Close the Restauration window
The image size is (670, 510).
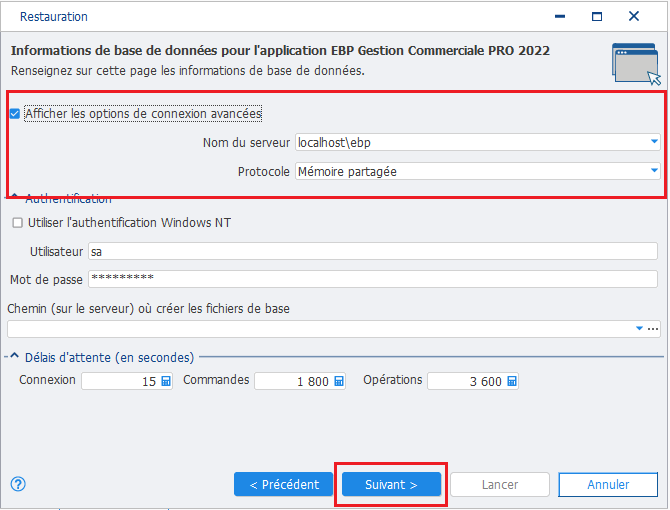tap(634, 16)
